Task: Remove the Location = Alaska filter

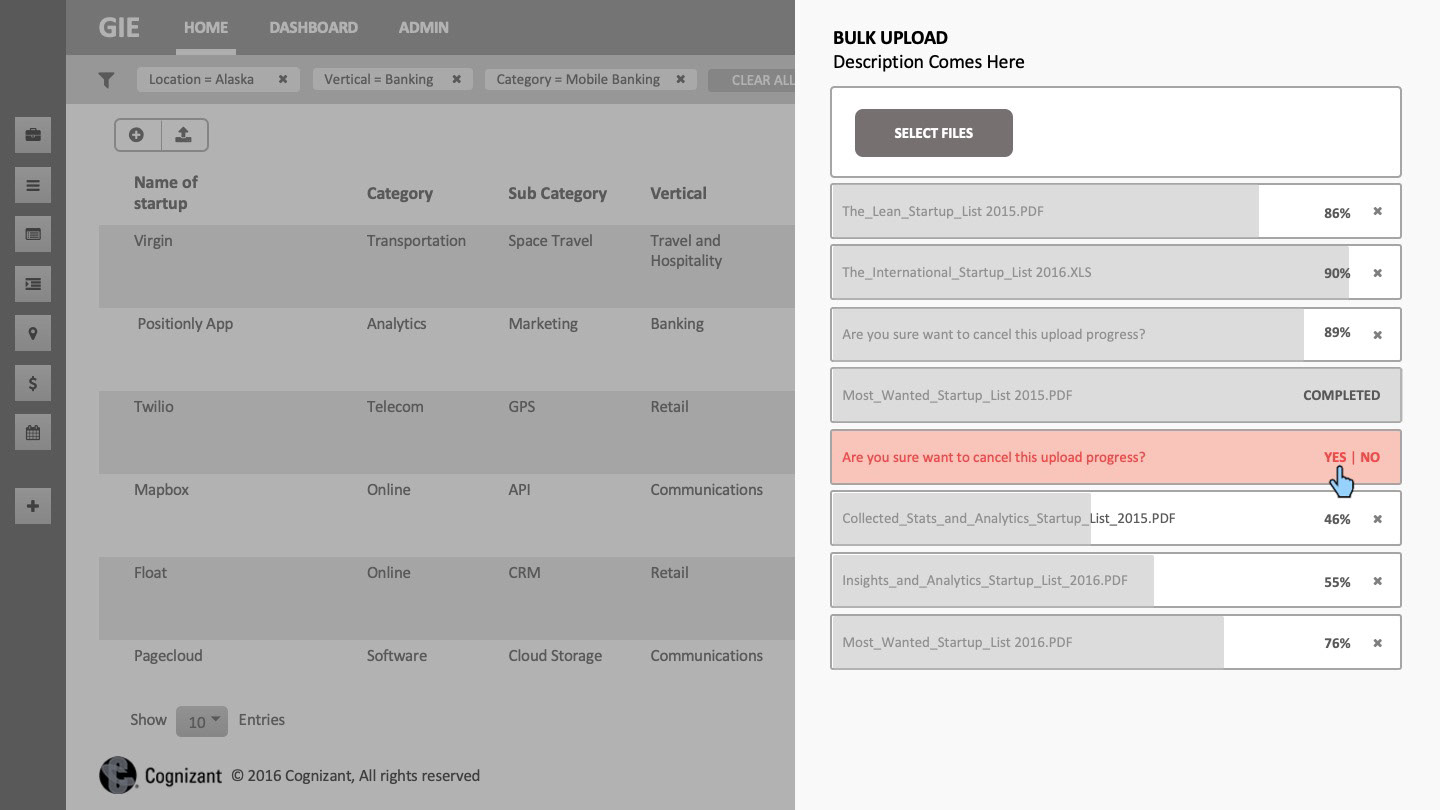Action: tap(283, 79)
